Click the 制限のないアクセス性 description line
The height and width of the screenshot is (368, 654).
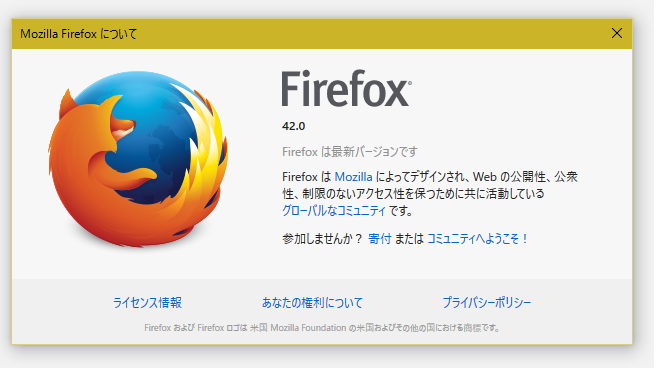(x=413, y=194)
